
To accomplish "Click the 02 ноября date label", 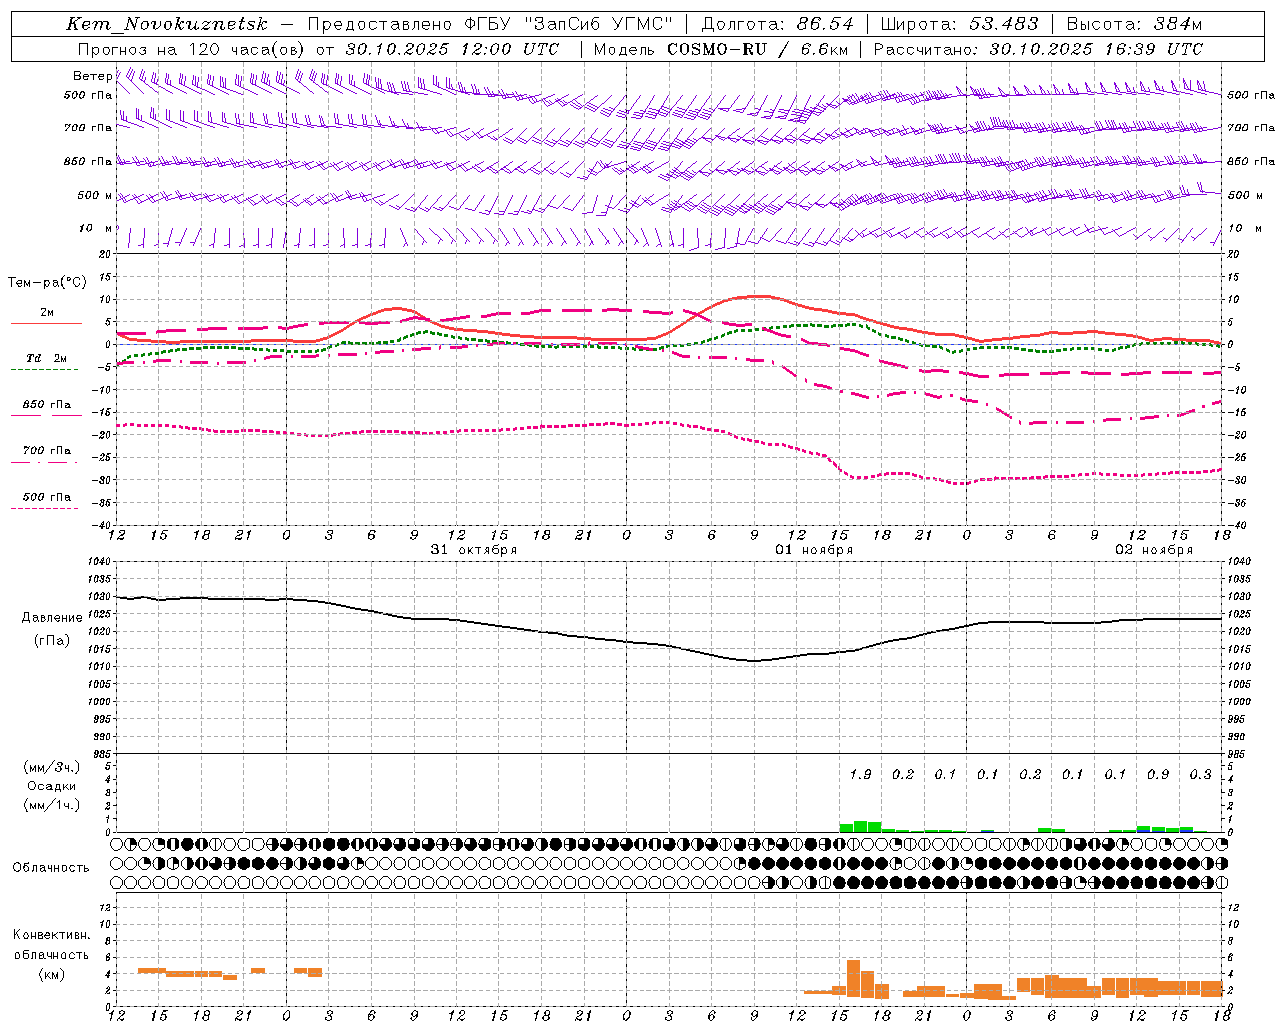I will pyautogui.click(x=1154, y=550).
